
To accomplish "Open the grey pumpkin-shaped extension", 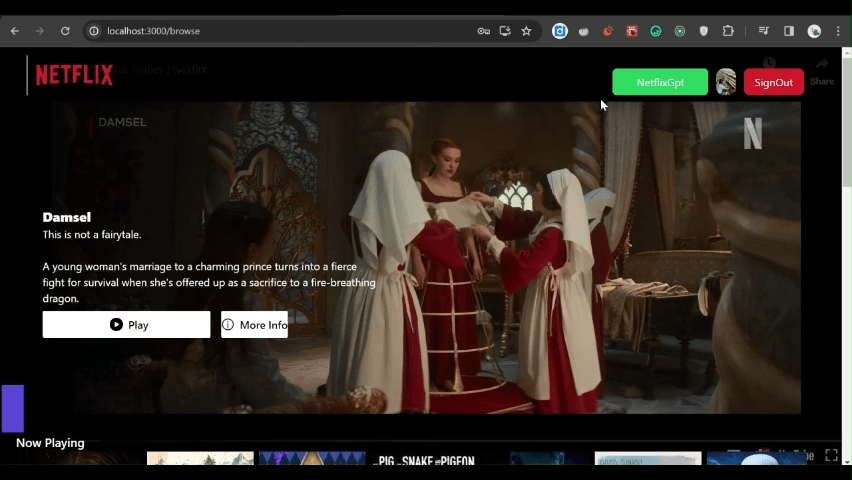I will 584,32.
